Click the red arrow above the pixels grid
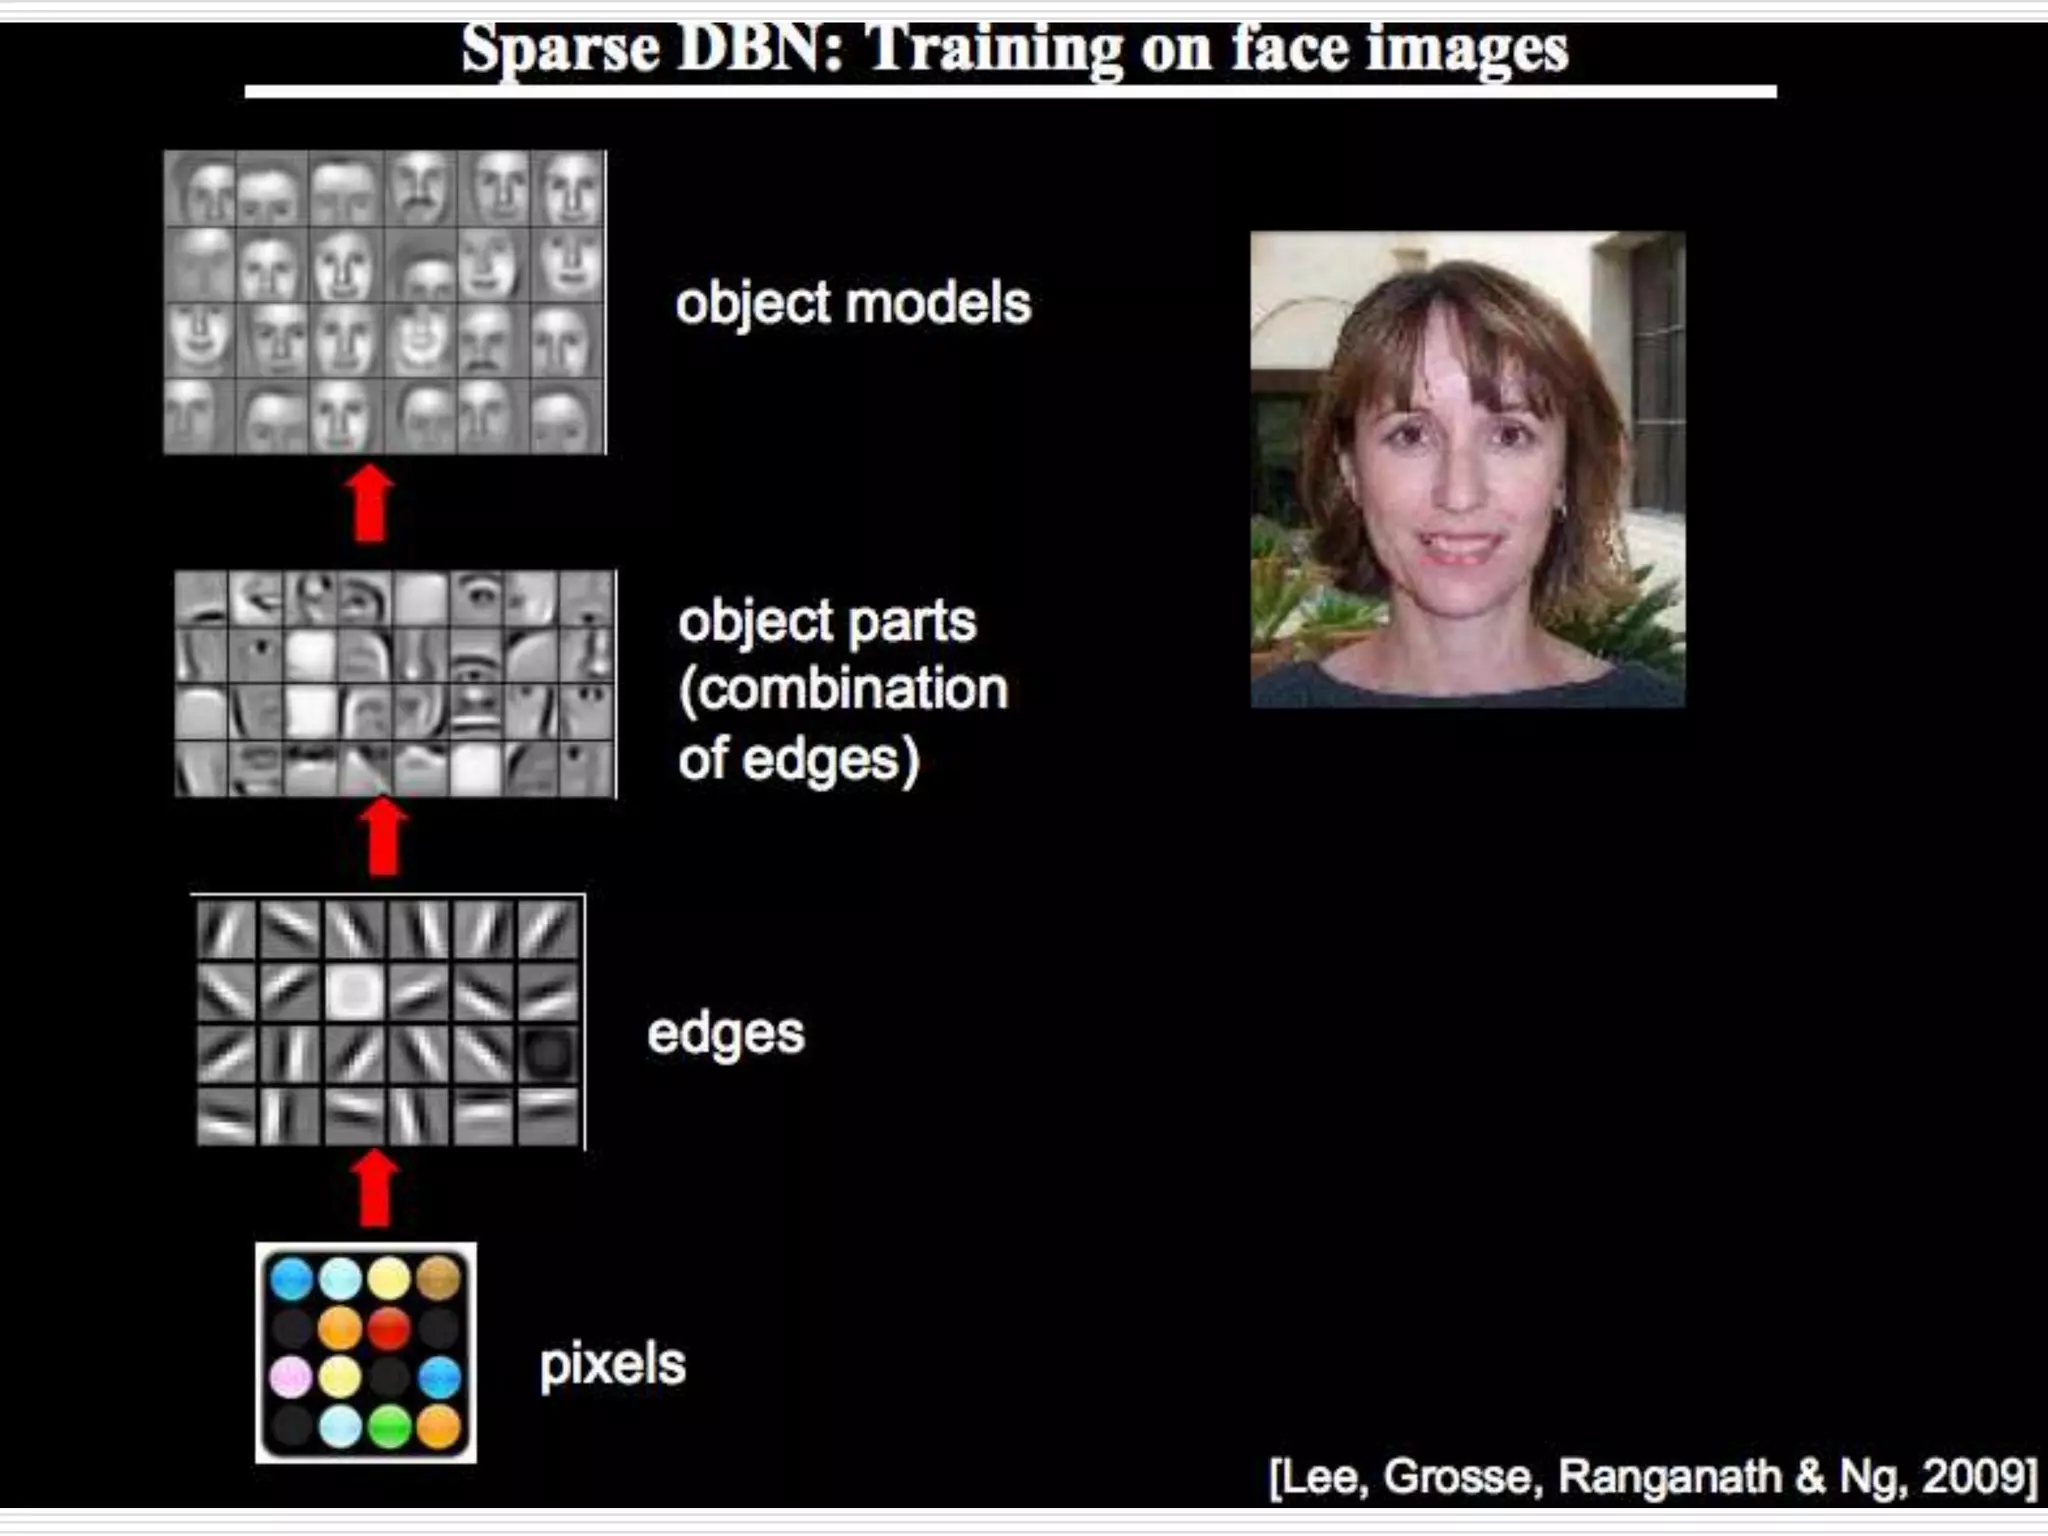Viewport: 2048px width, 1536px height. (x=375, y=1189)
